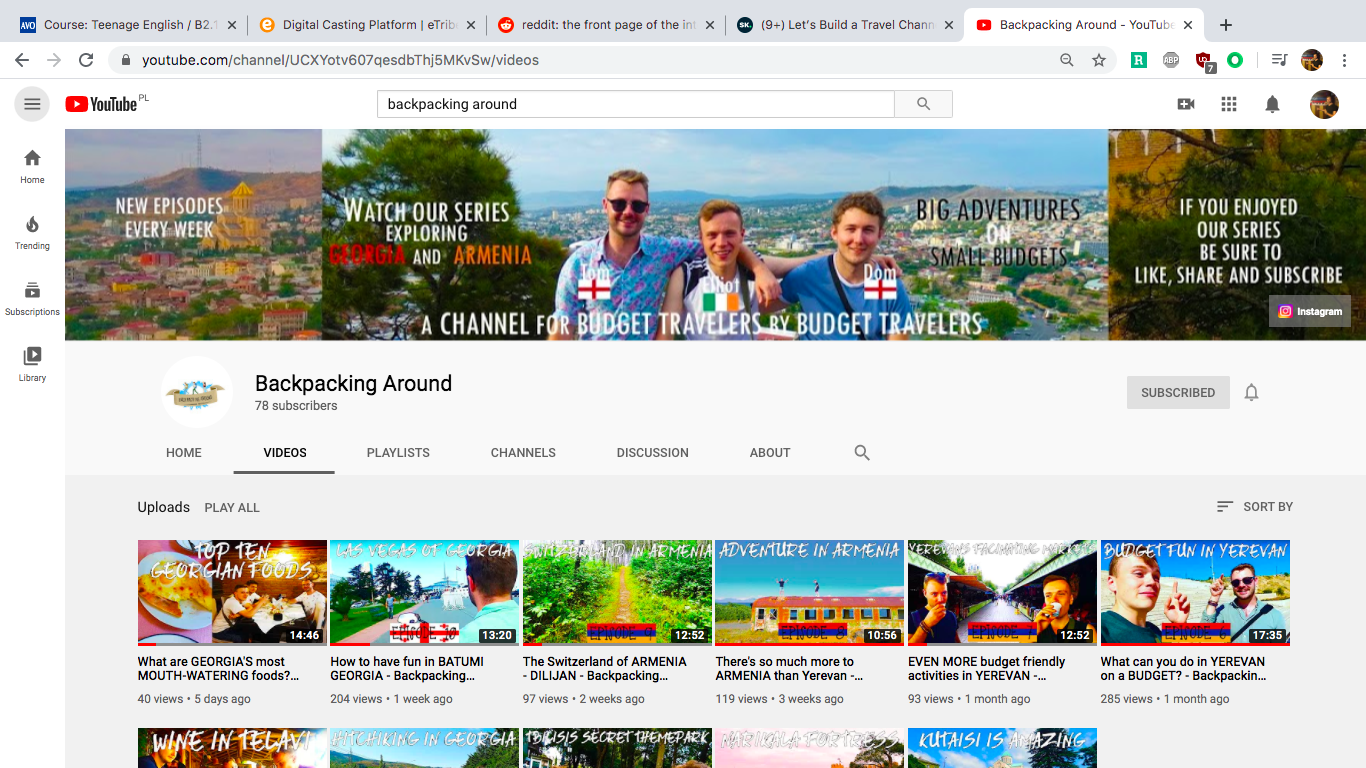Close the reddit tab
The height and width of the screenshot is (768, 1366).
click(710, 25)
